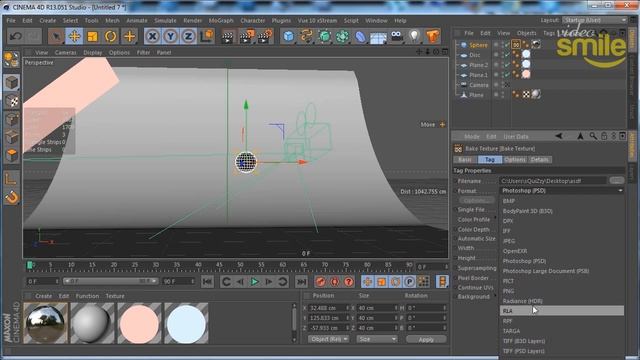
Task: Click the green timeline playhead marker
Action: [x=30, y=265]
